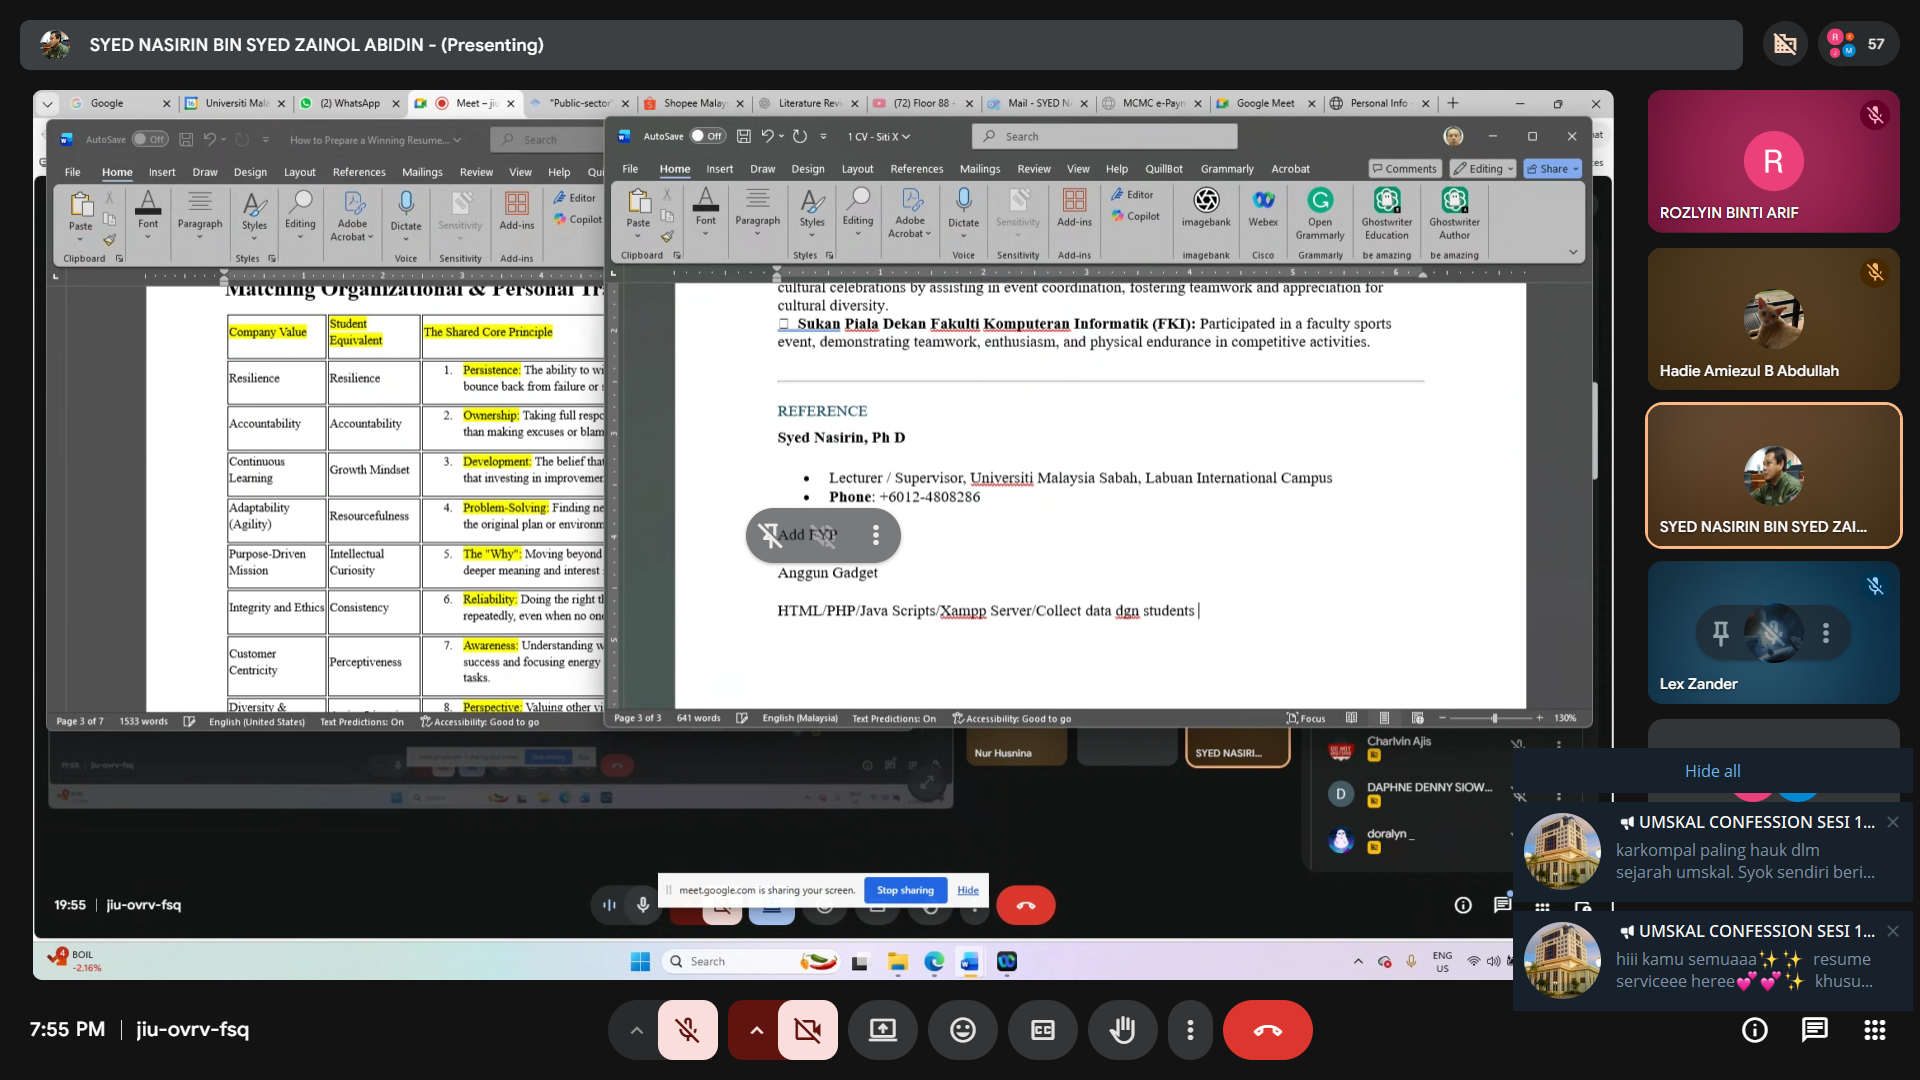Toggle Focus mode in CV status bar
The image size is (1920, 1080).
1305,718
